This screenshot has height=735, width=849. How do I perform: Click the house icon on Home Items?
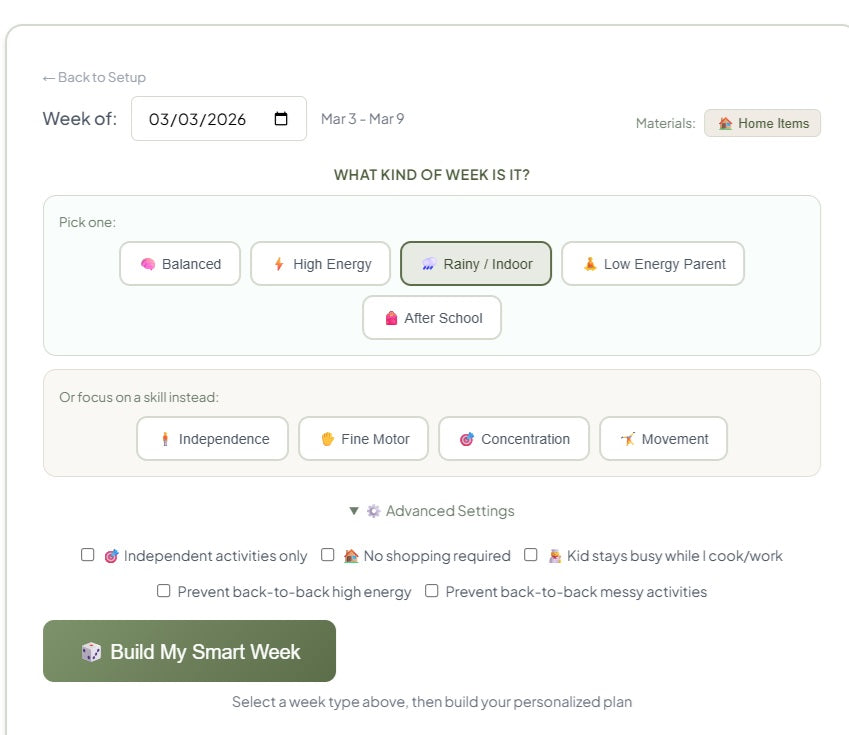(x=725, y=124)
